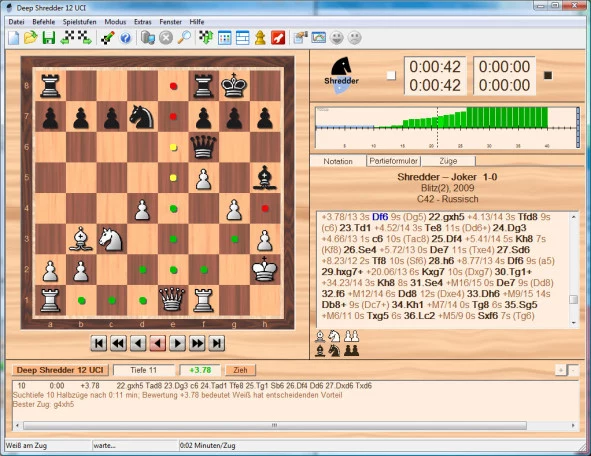
Task: Open the Spielstufen menu
Action: click(x=80, y=22)
